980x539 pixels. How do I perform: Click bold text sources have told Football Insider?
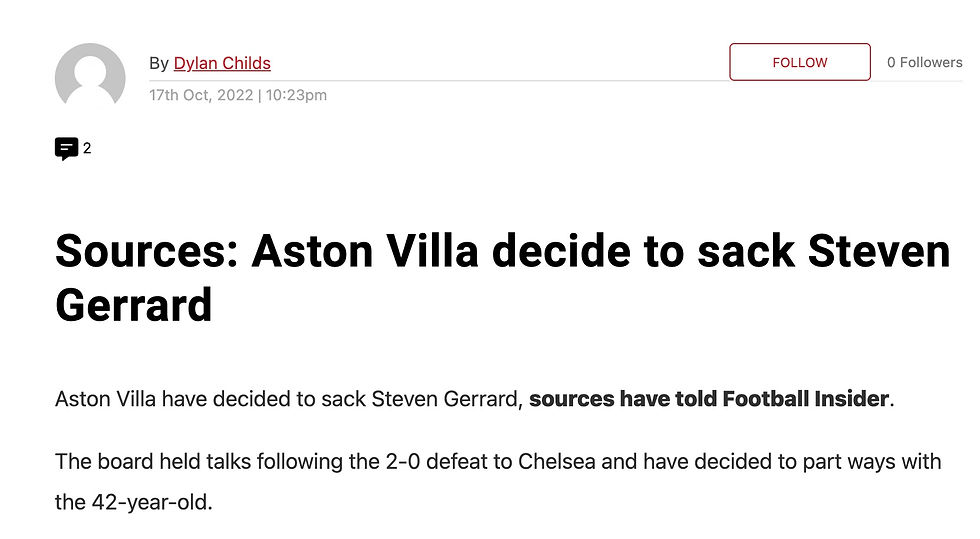(x=708, y=399)
